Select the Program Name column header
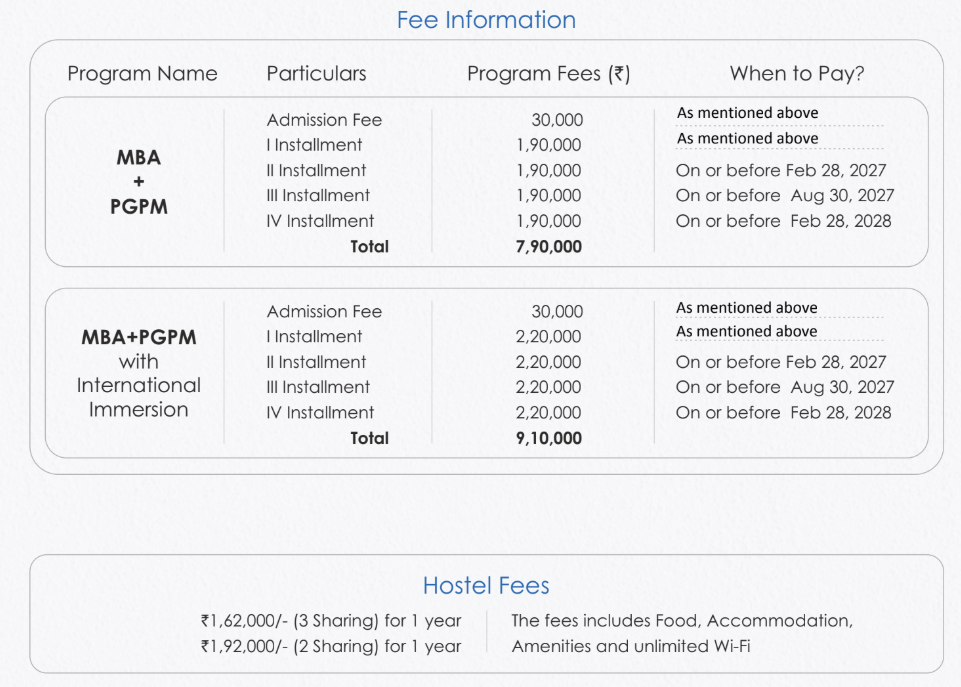Viewport: 961px width, 687px height. (x=142, y=73)
